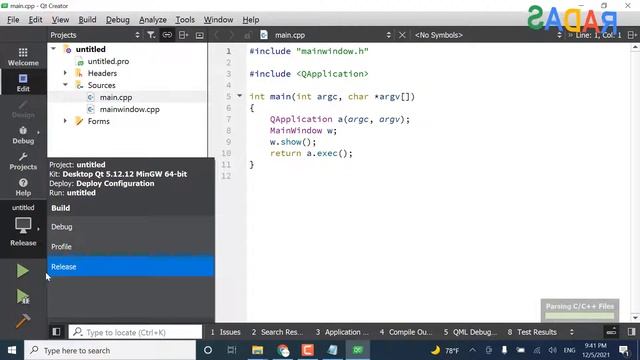Click the filter tree icon in Projects pane
Image resolution: width=640 pixels, height=360 pixels.
(x=151, y=35)
